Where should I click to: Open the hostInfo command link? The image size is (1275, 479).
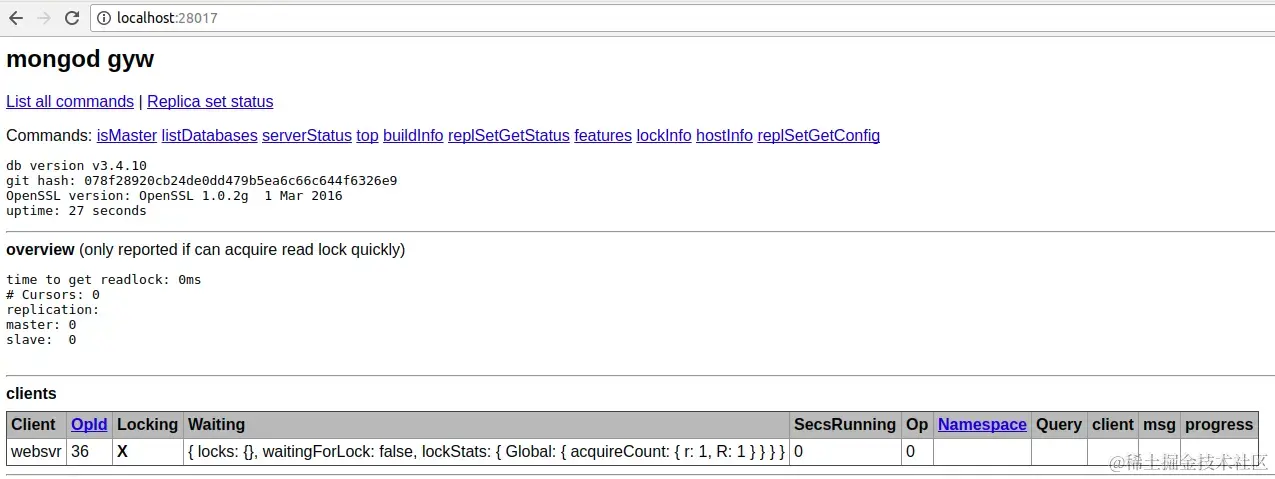click(725, 136)
